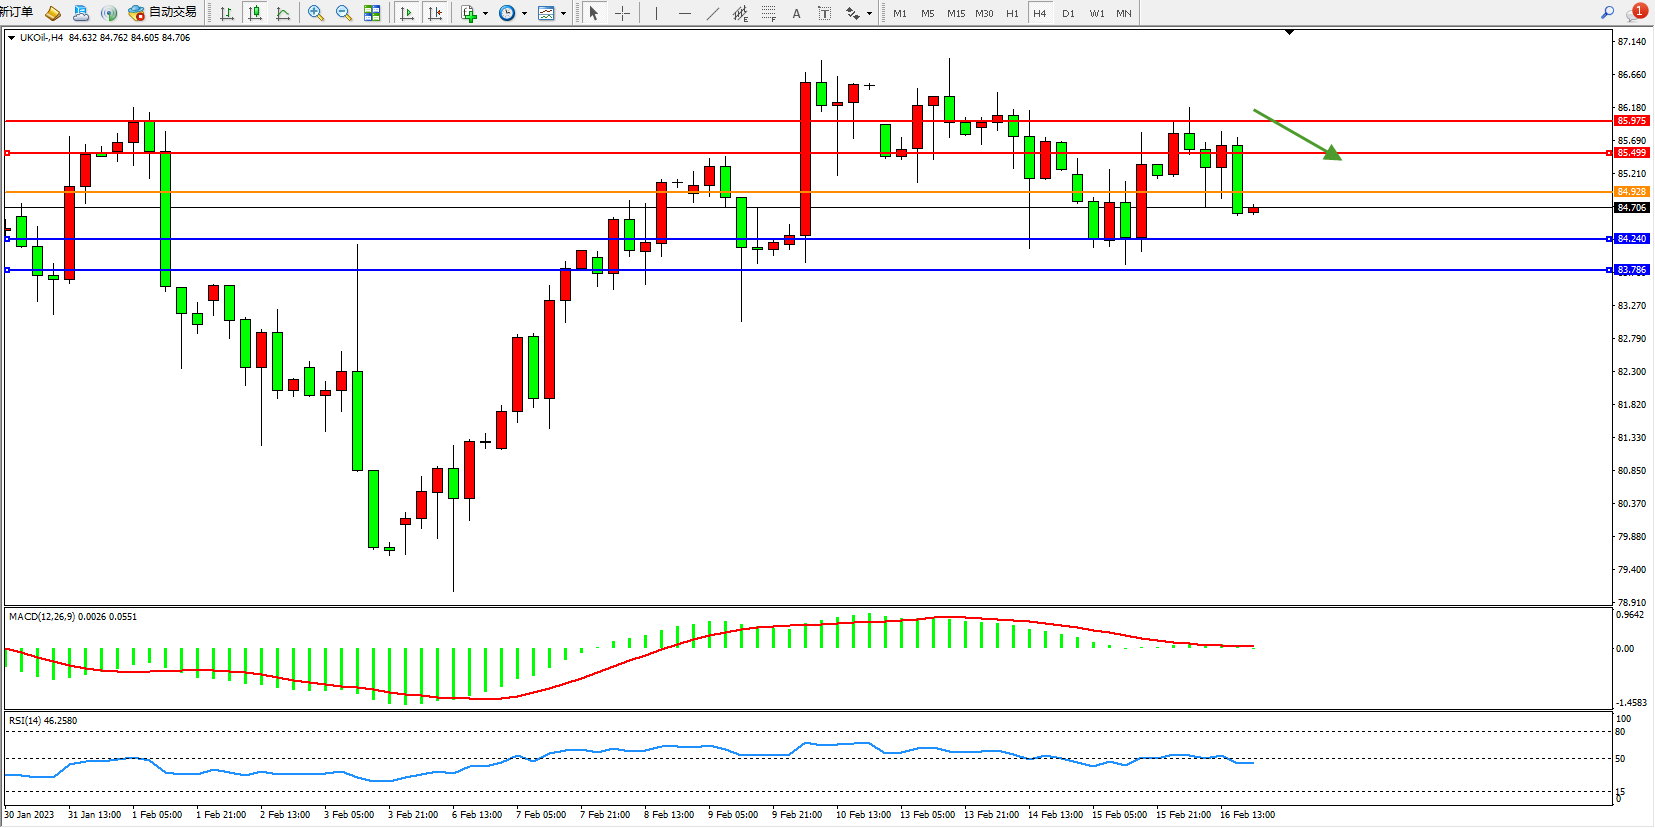Open the notifications chat bubble icon
This screenshot has width=1655, height=828.
coord(1635,13)
